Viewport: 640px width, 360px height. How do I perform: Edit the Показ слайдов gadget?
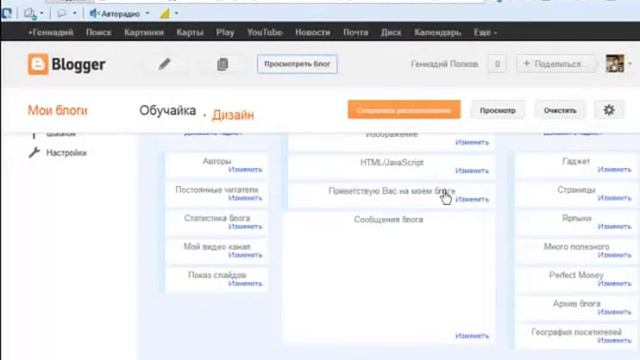pos(245,284)
